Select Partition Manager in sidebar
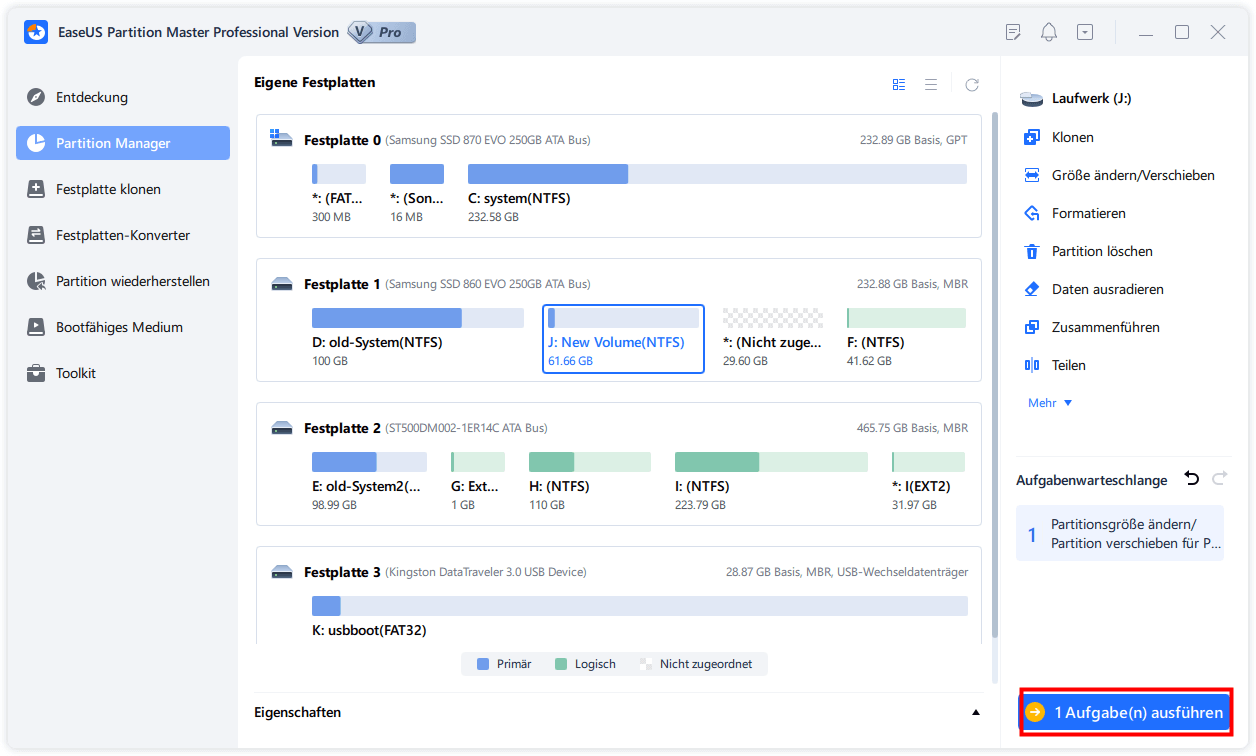 point(123,143)
